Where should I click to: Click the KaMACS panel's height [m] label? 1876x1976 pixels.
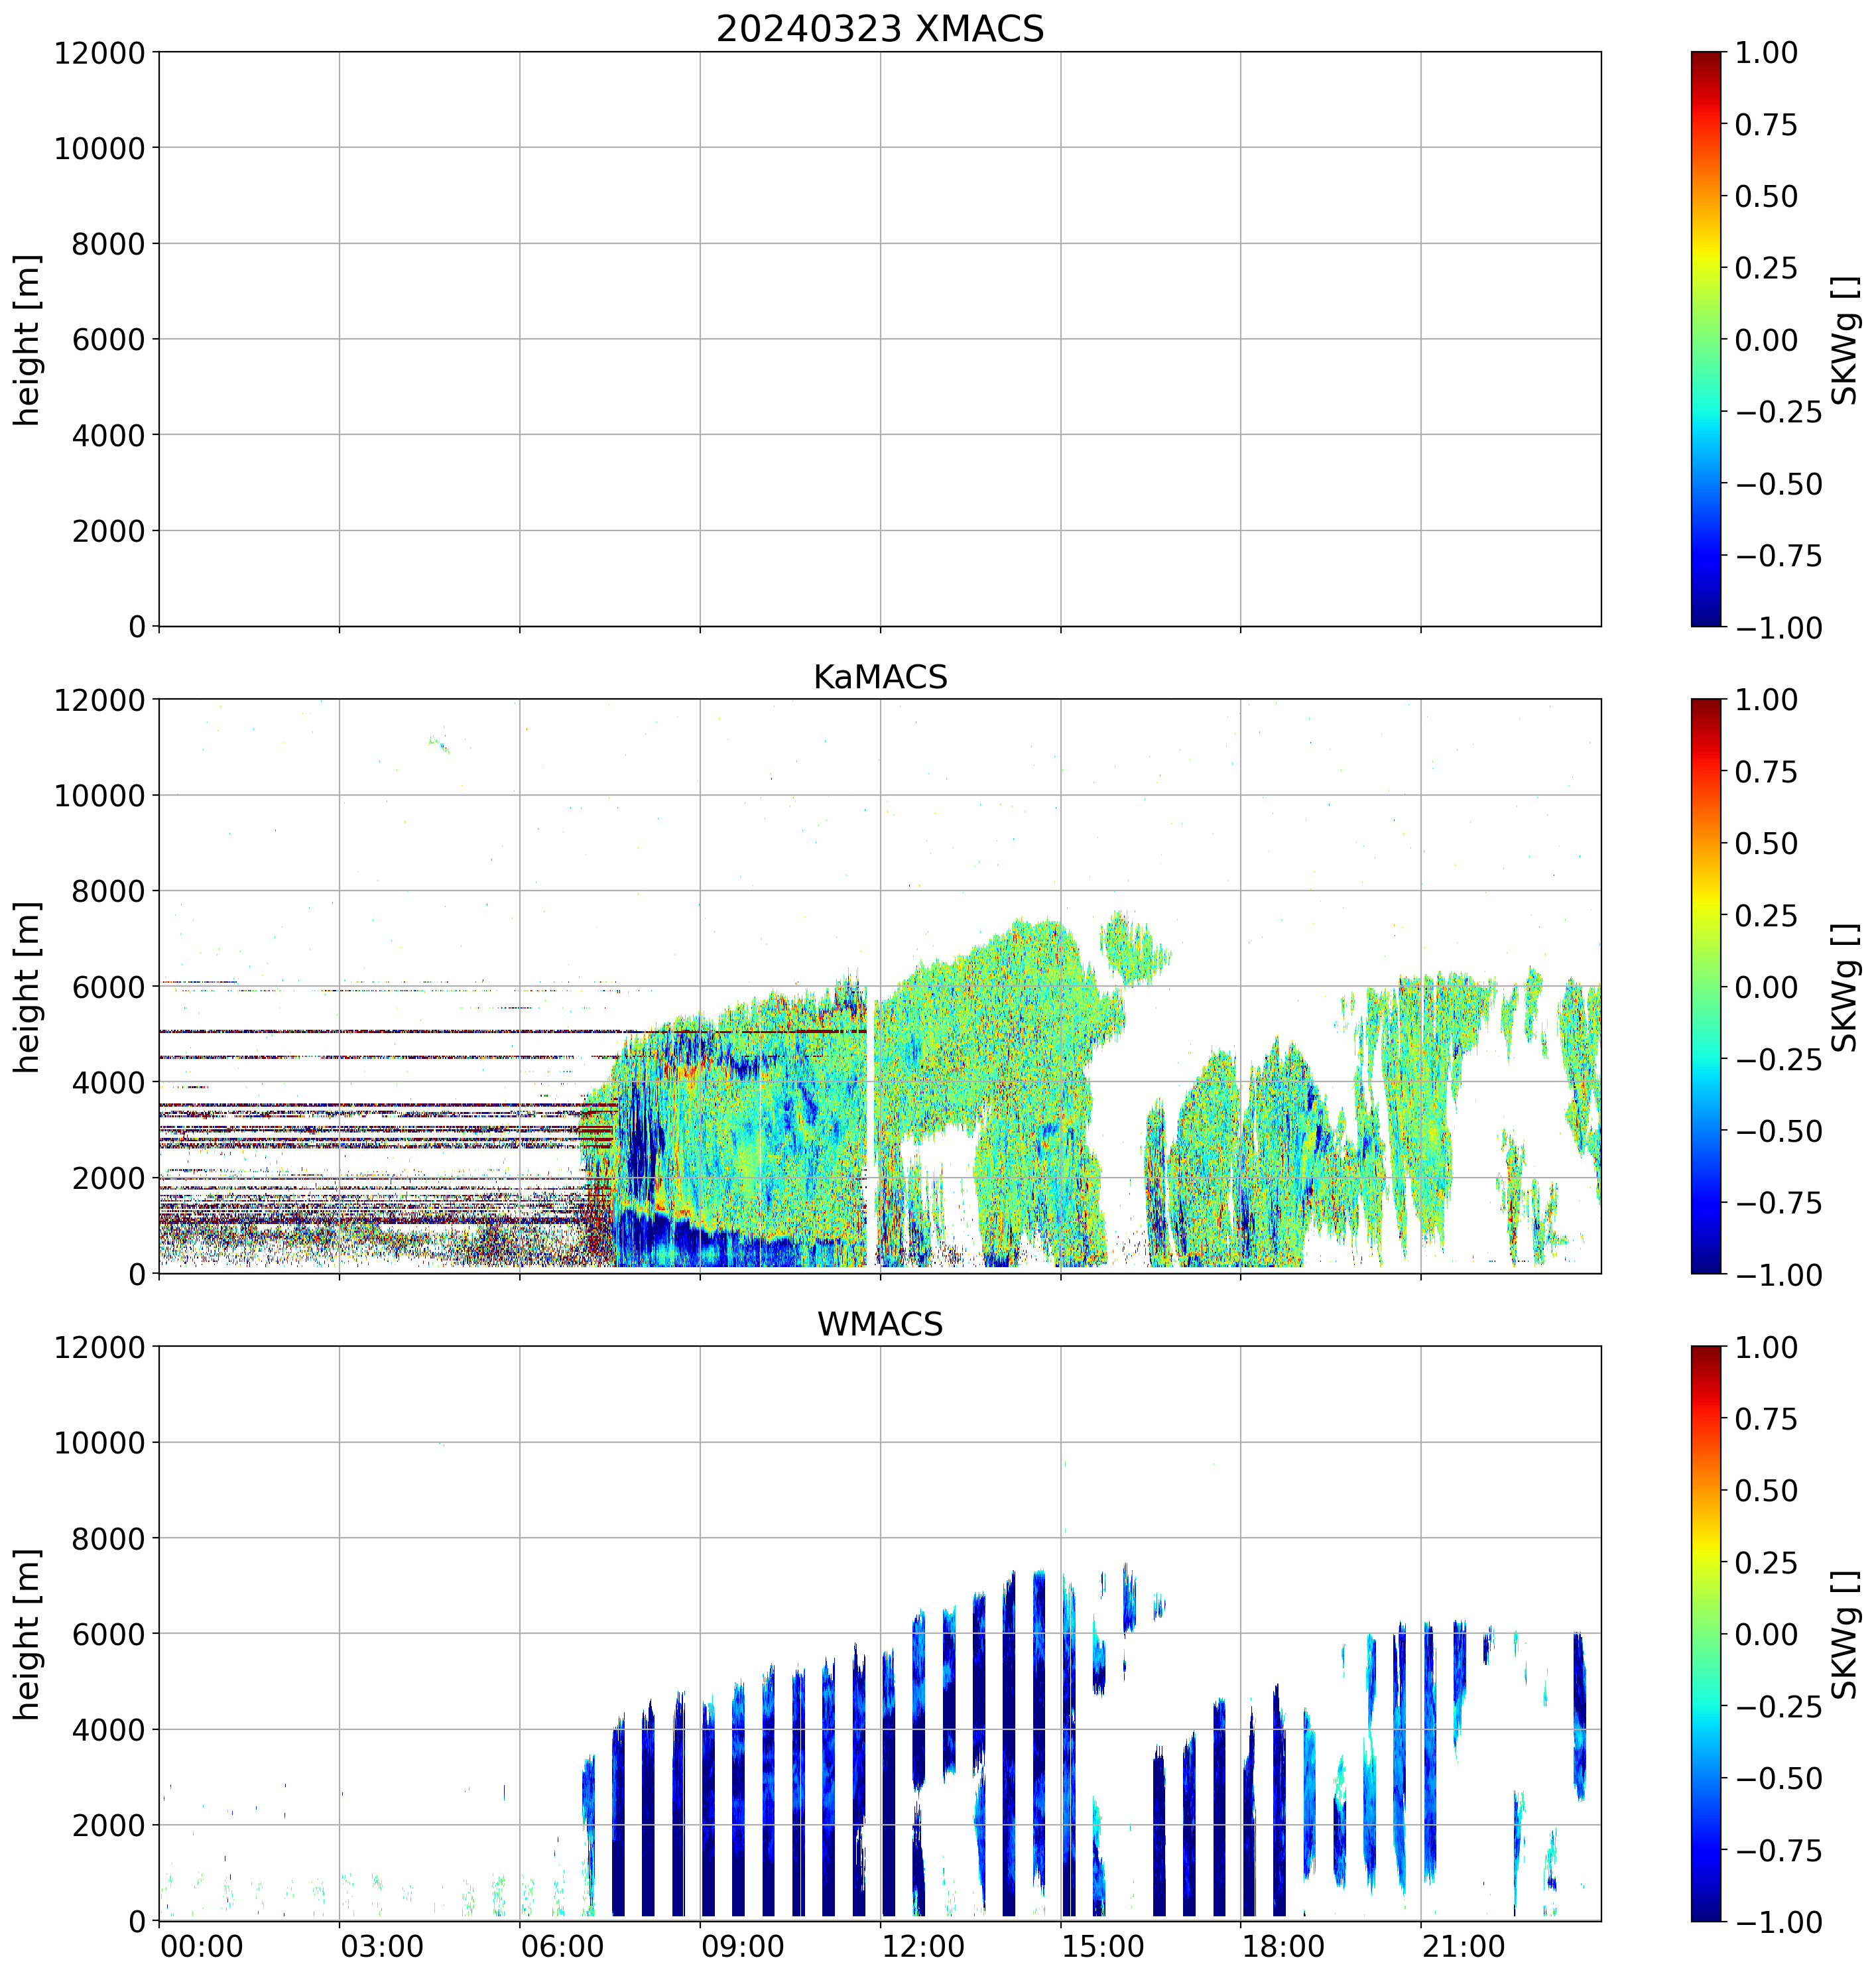(27, 987)
